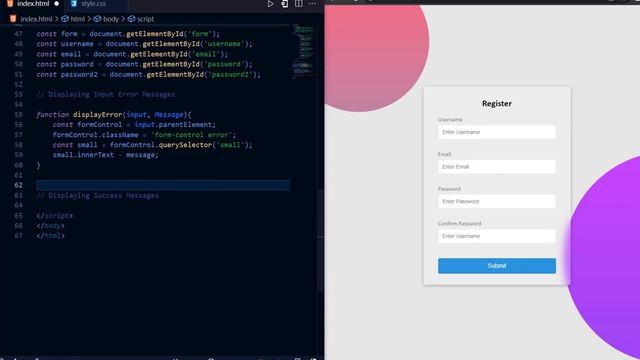The width and height of the screenshot is (640, 360).
Task: Click the Enter Email input field
Action: point(497,167)
